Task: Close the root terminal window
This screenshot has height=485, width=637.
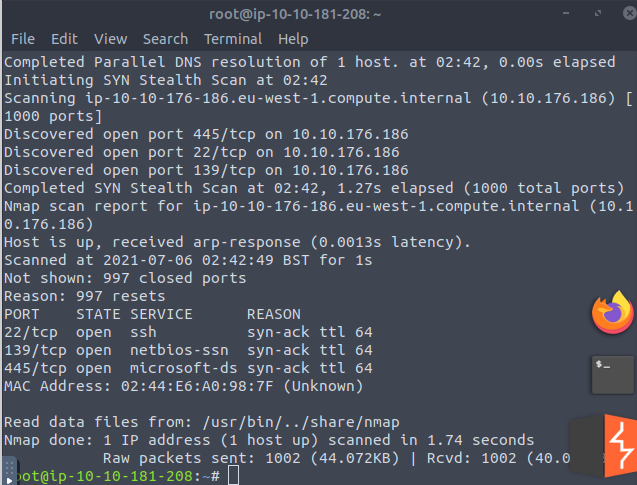Action: 629,13
